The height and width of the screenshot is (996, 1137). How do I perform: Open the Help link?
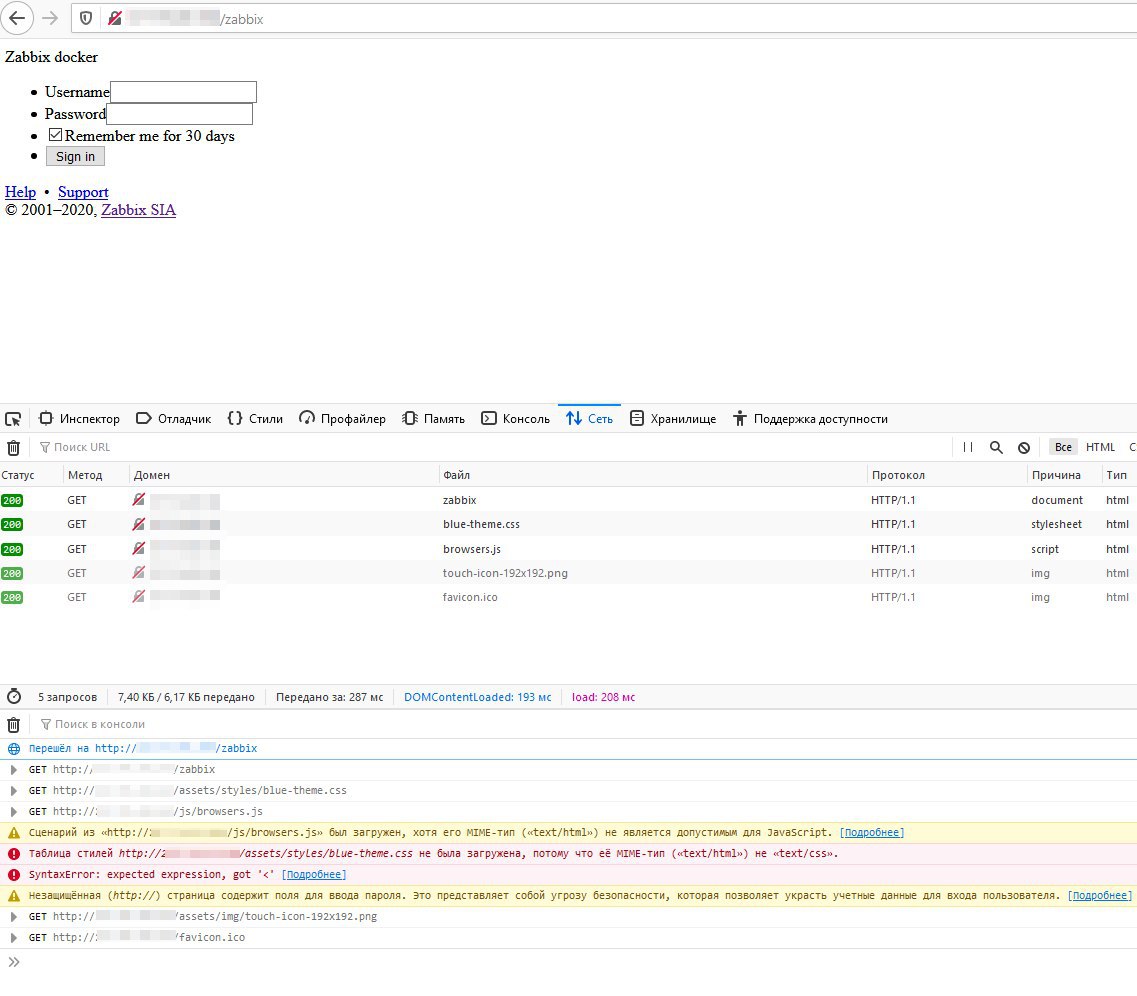[20, 192]
